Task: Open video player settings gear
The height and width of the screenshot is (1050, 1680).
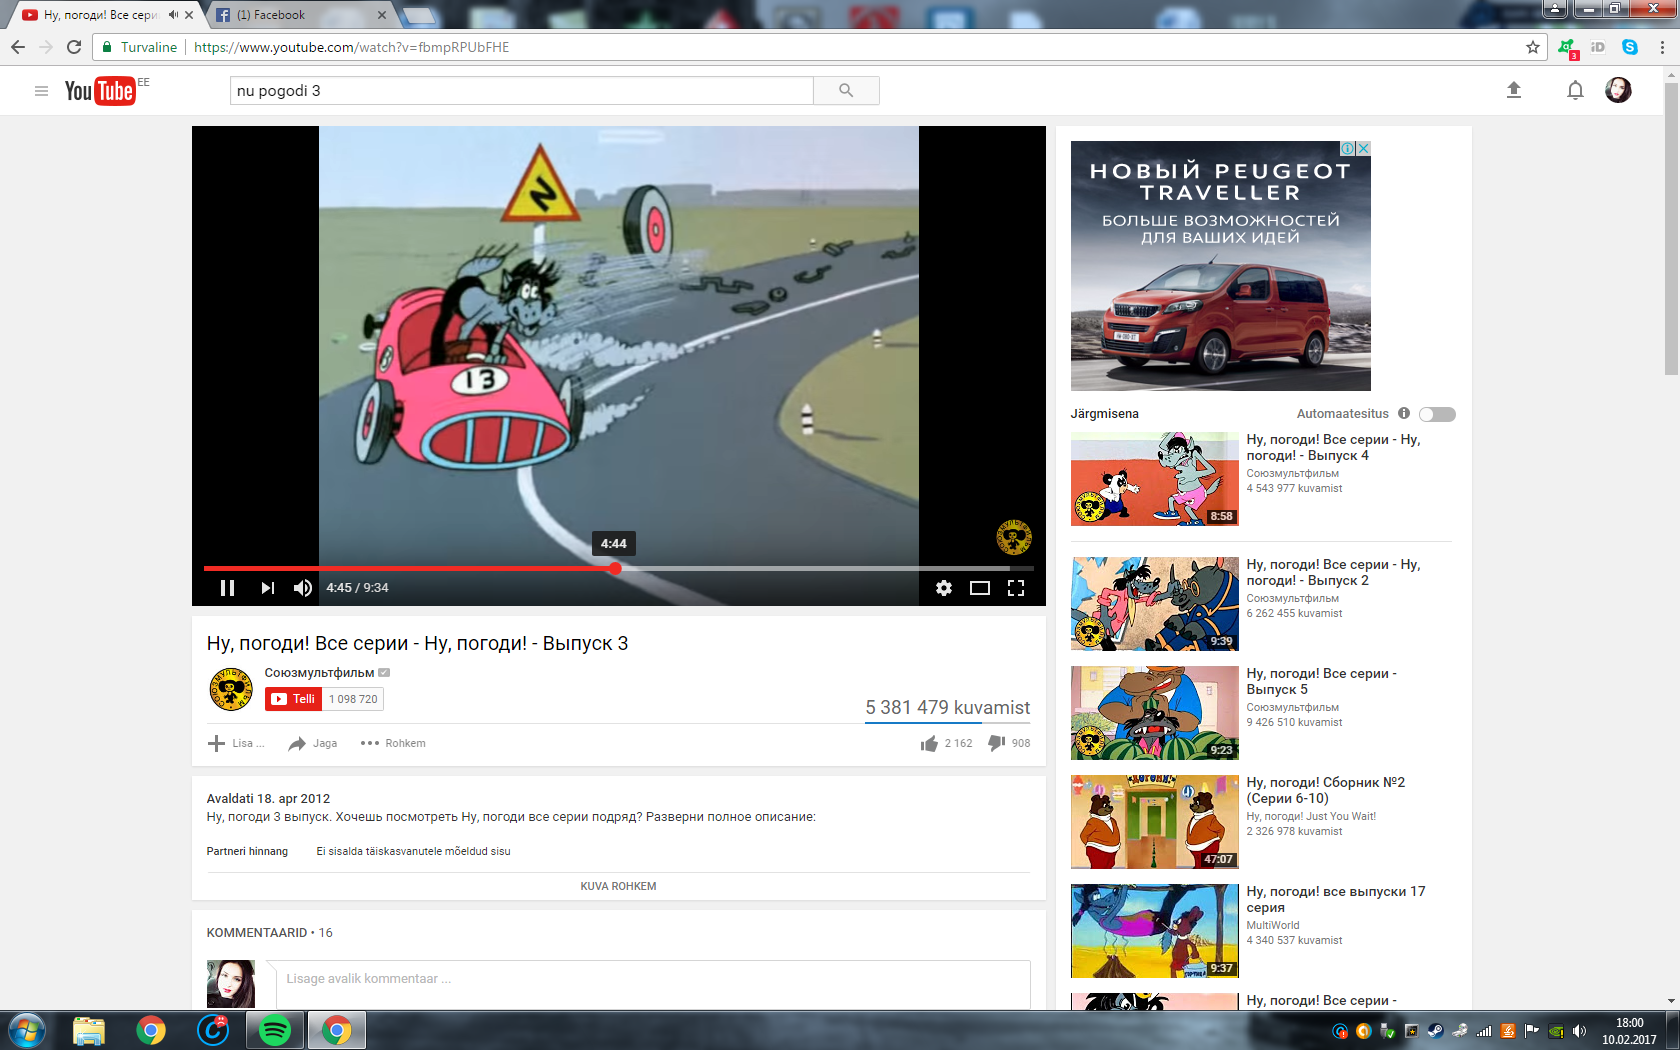Action: pos(944,588)
